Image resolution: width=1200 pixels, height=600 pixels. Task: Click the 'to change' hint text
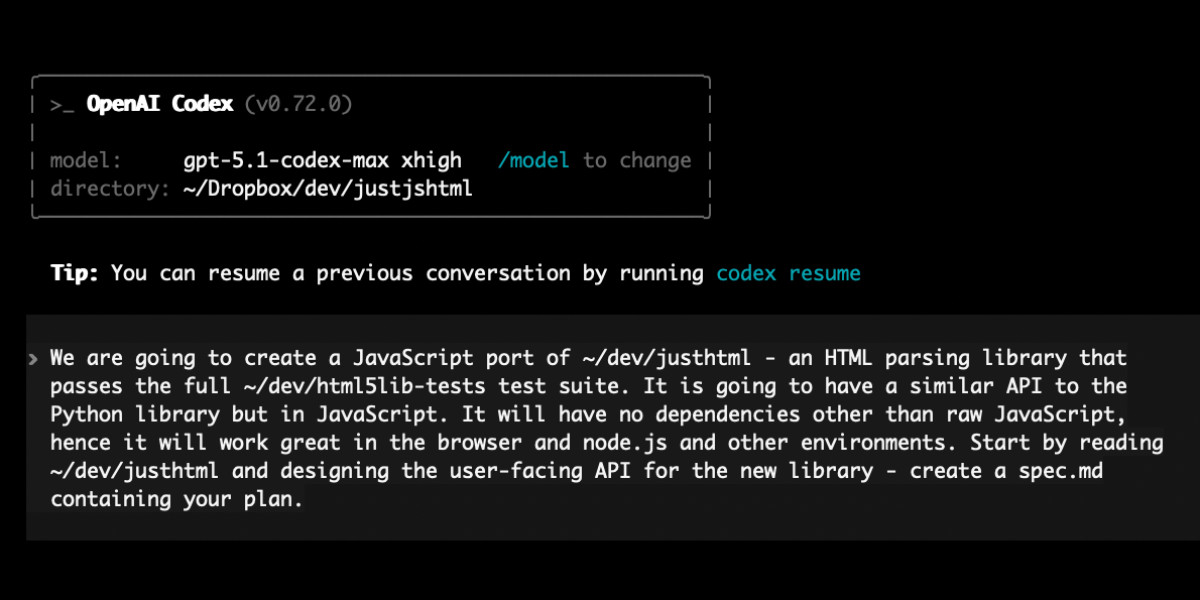[638, 161]
